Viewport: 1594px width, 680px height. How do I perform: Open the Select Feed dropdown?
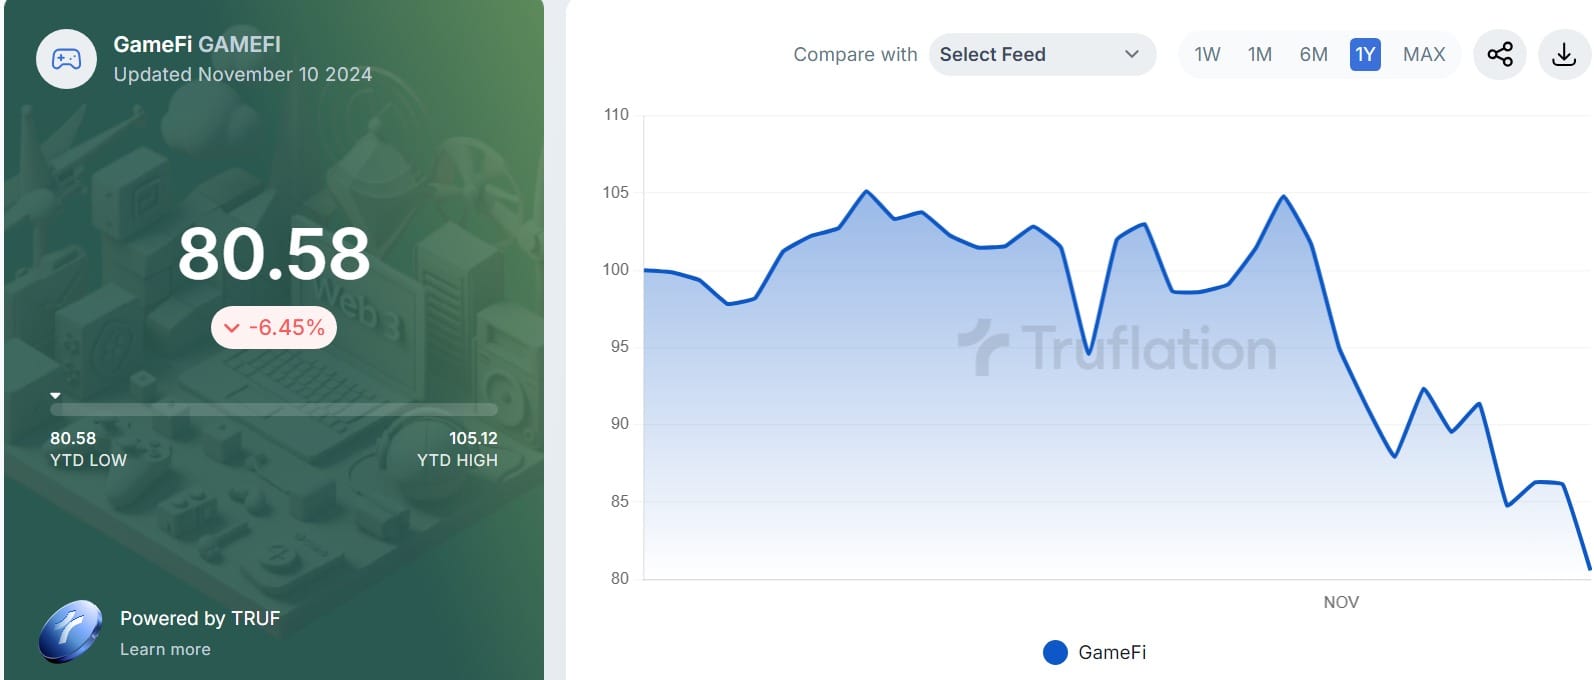tap(1041, 54)
